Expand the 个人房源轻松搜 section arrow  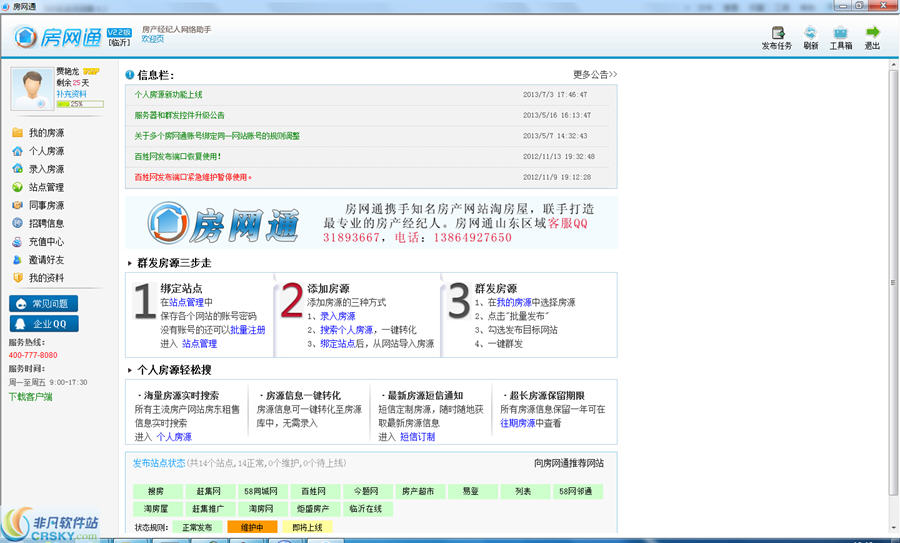point(130,370)
